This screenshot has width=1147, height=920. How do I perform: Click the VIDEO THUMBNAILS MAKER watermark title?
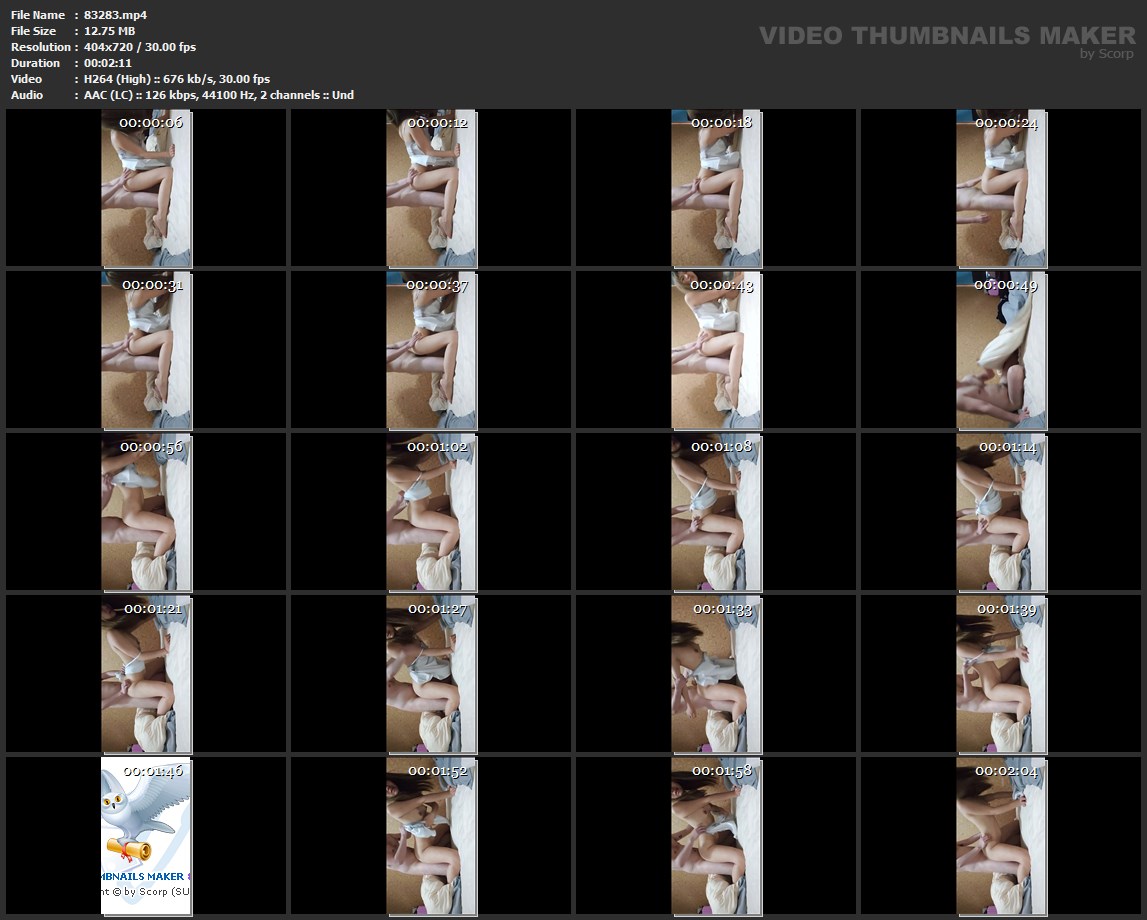point(946,35)
